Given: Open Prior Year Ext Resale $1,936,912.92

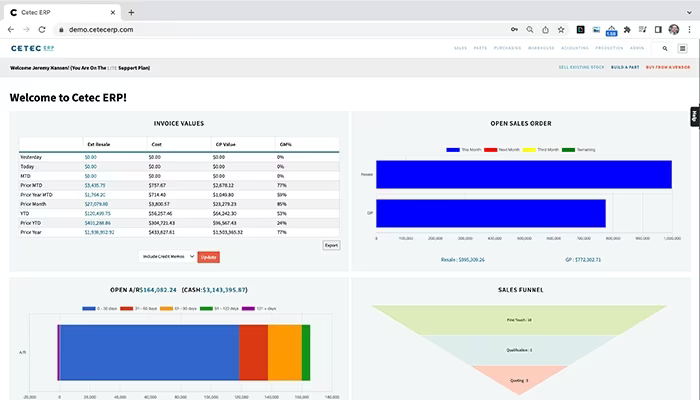Looking at the screenshot, I should [x=100, y=232].
